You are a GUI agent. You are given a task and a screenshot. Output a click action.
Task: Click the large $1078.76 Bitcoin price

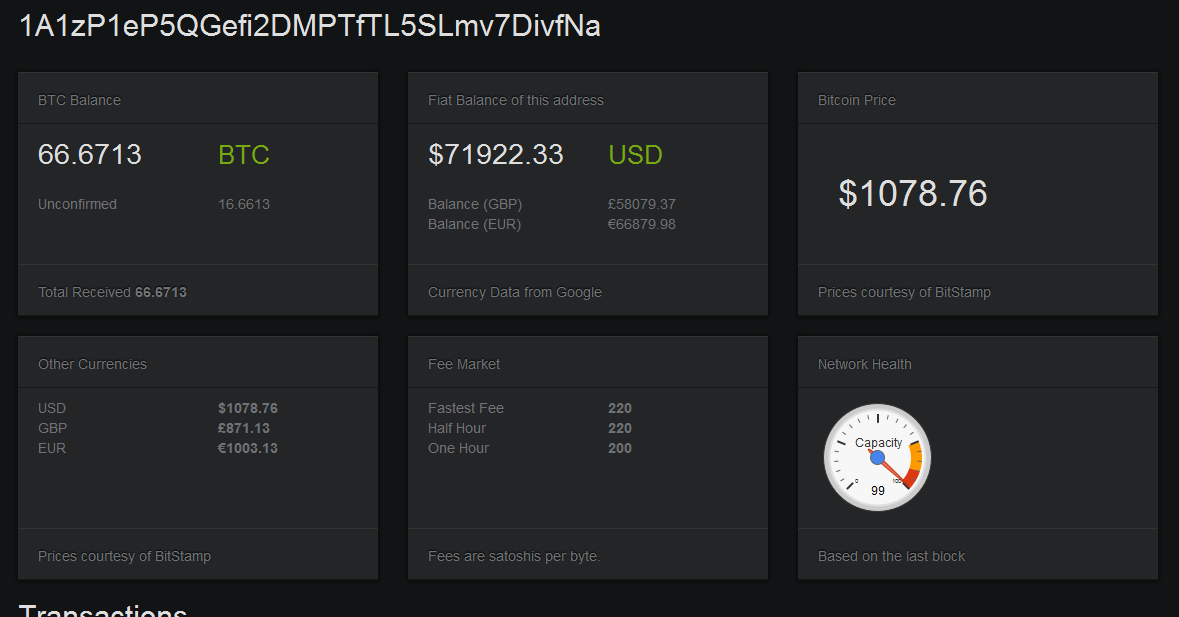[912, 193]
